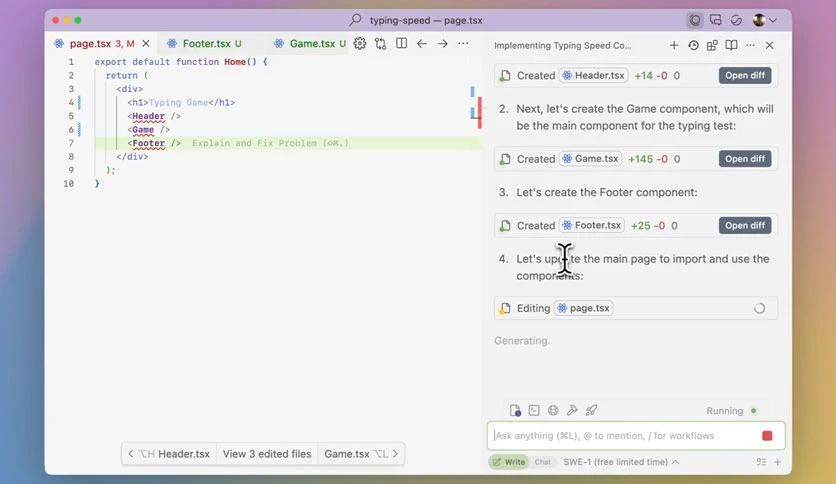Viewport: 836px width, 484px height.
Task: Go to previous edited file Header.tsx
Action: tap(169, 454)
